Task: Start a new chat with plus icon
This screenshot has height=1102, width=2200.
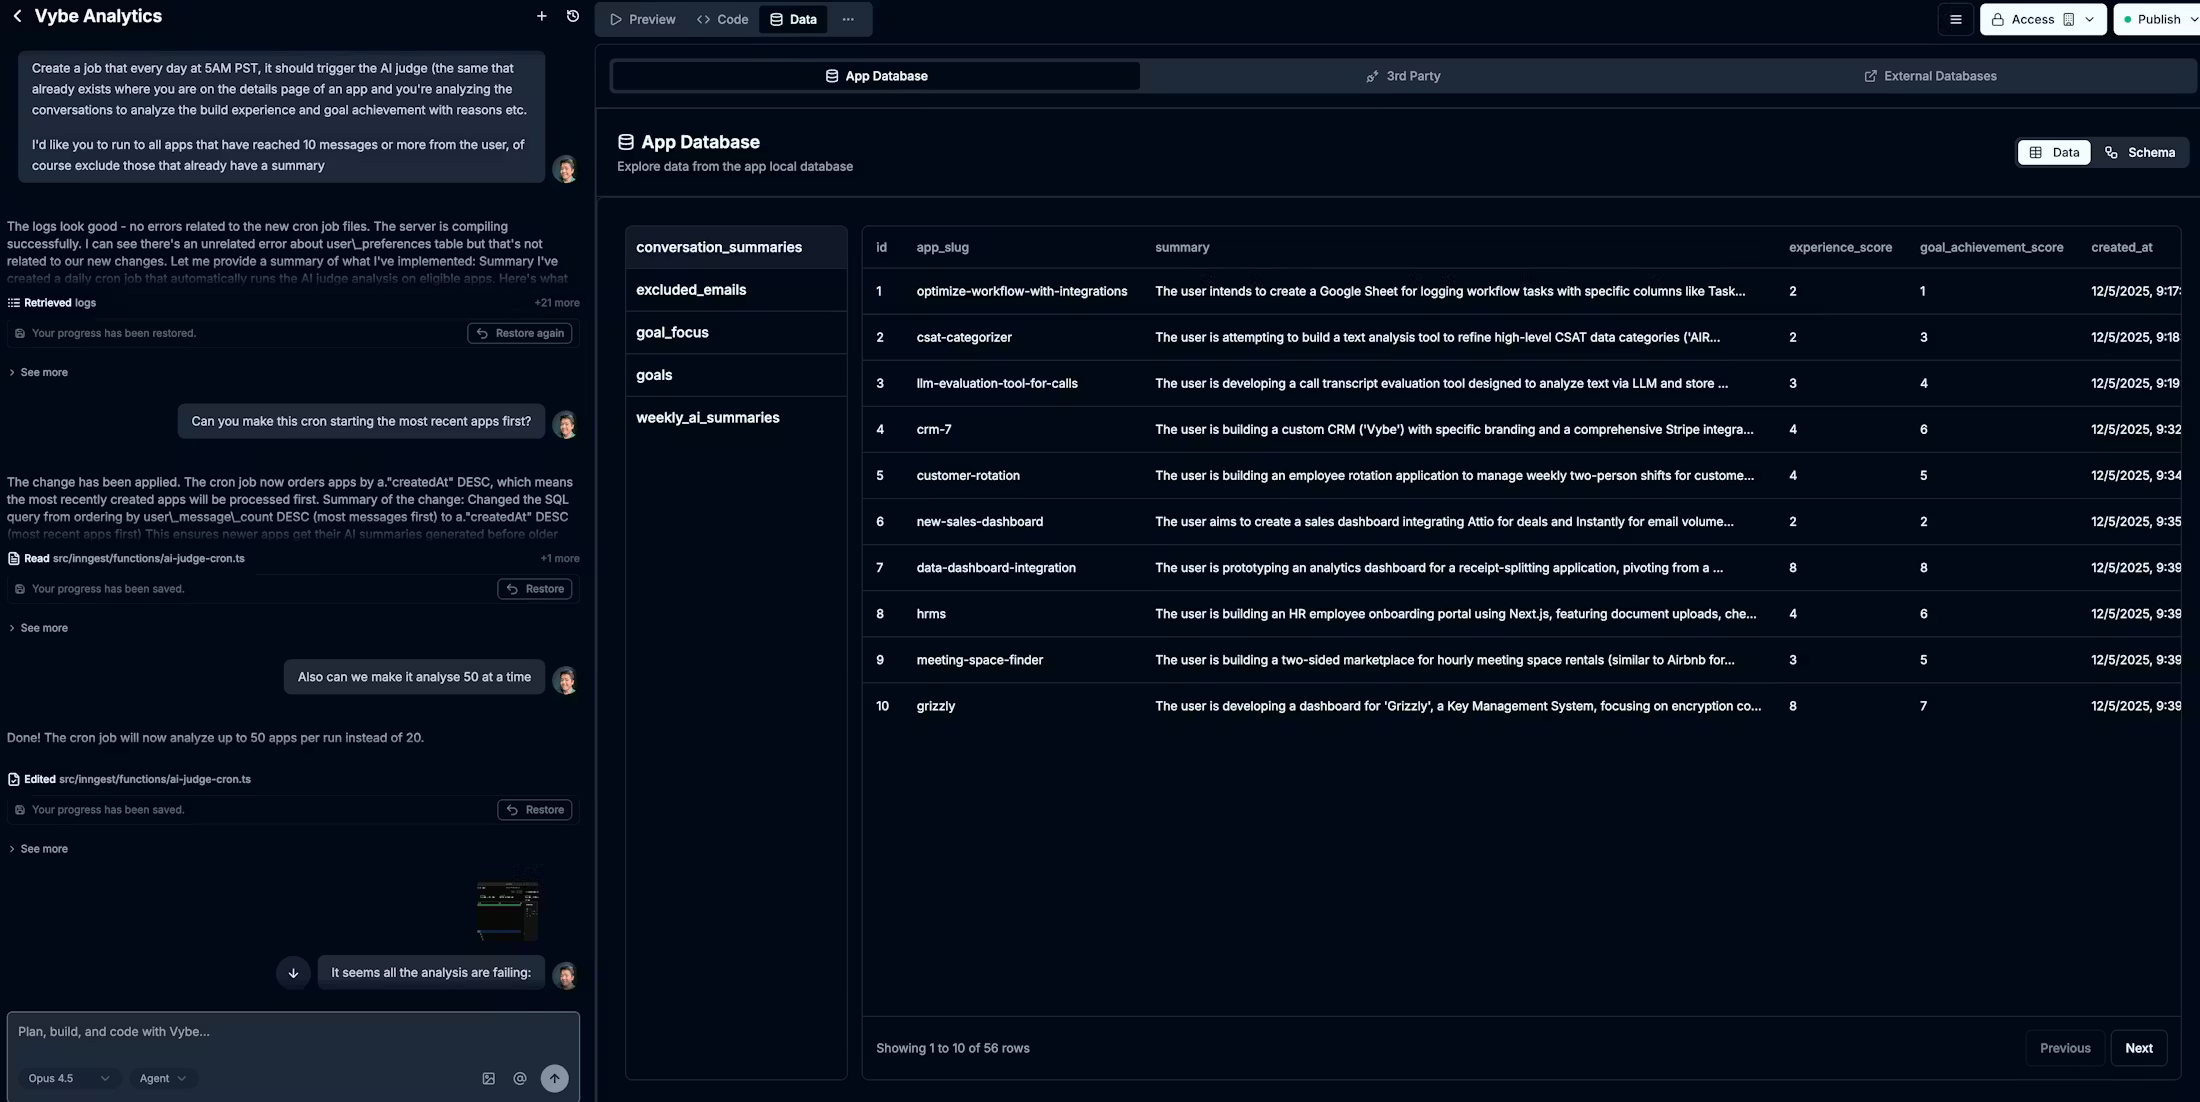Action: [x=541, y=16]
